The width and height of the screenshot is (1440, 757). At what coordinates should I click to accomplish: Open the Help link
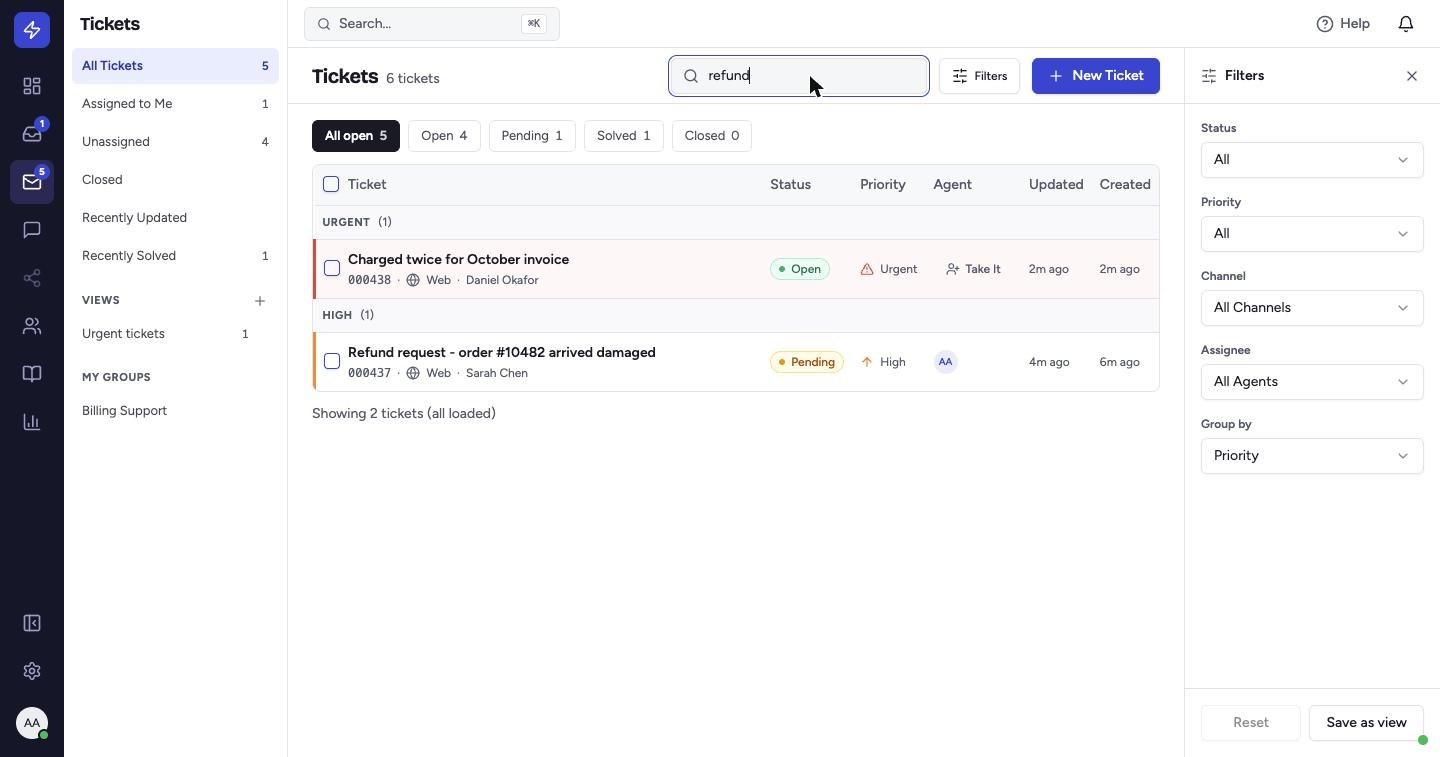(x=1343, y=24)
